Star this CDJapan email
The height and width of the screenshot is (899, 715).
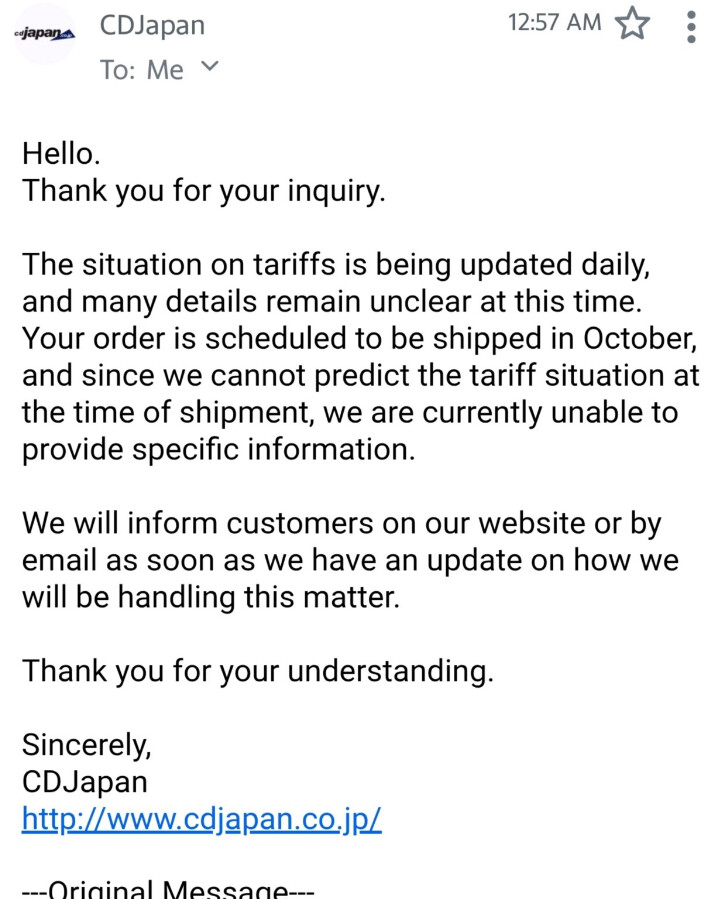coord(632,24)
